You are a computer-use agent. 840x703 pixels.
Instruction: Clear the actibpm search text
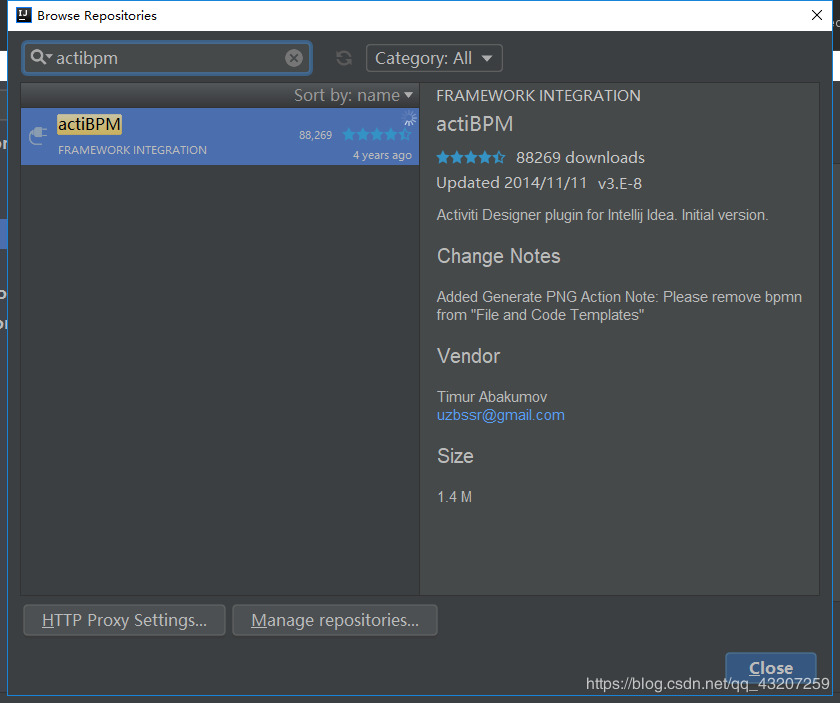pos(294,58)
